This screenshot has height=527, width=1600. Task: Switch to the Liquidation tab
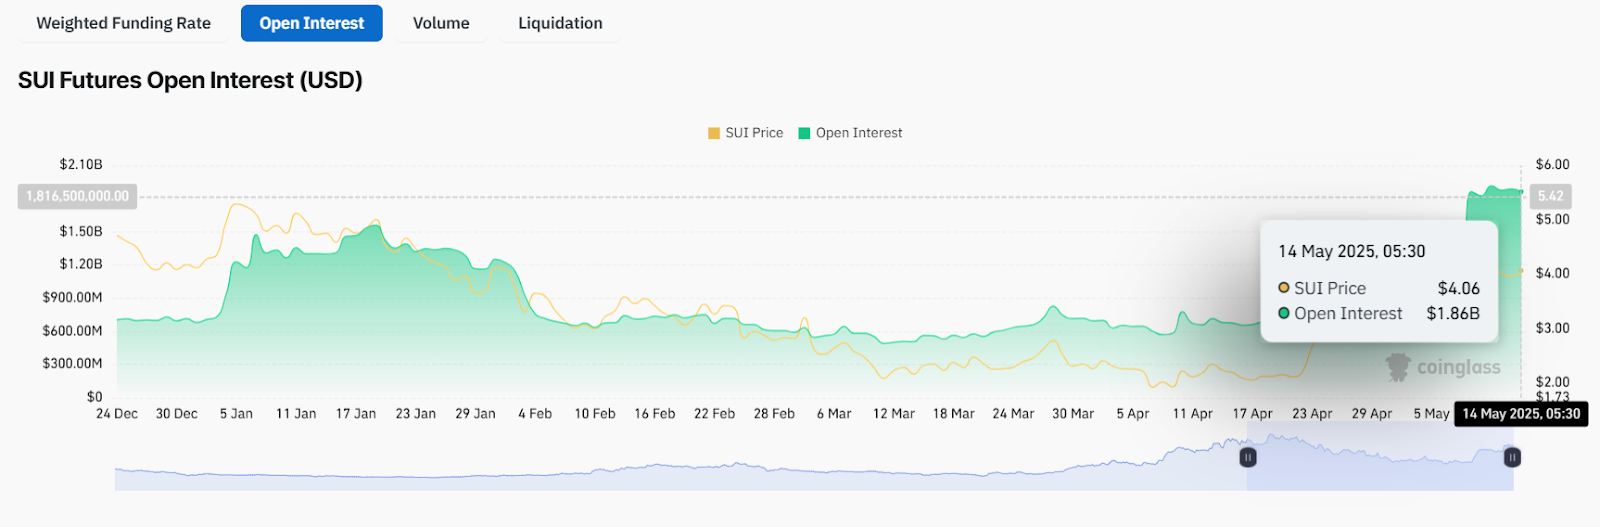click(x=560, y=23)
